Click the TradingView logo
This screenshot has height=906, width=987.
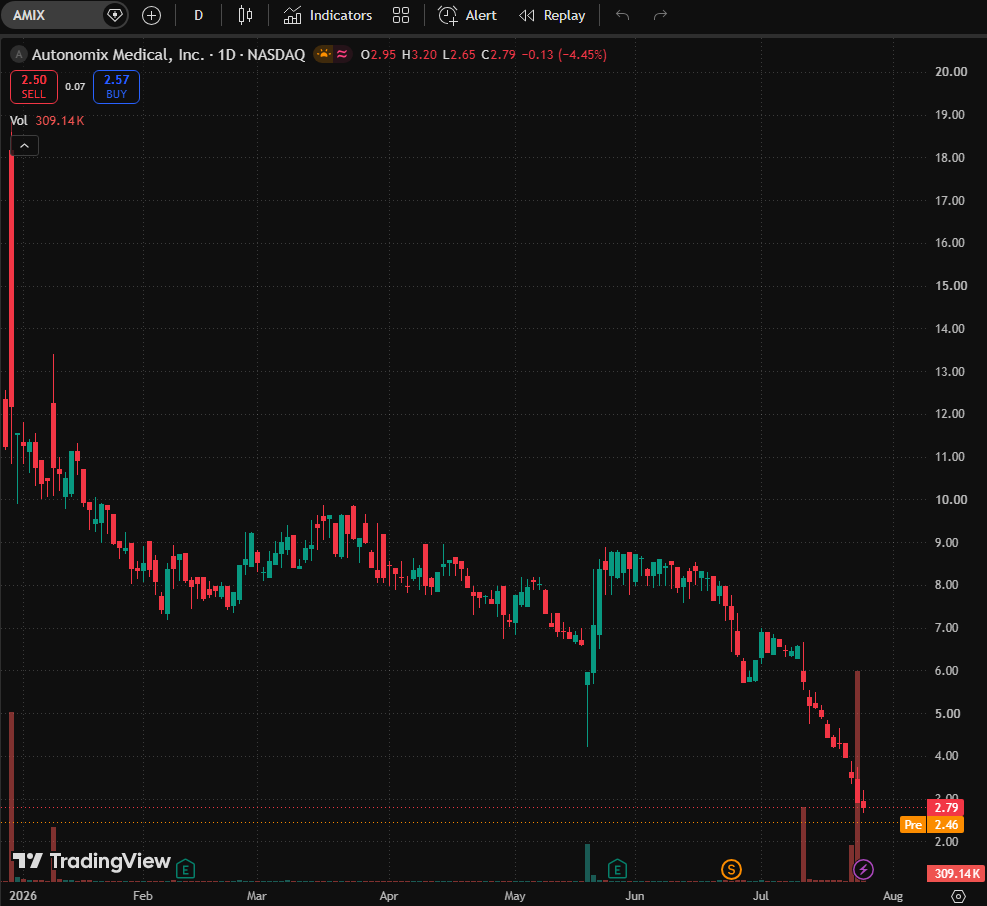click(91, 861)
